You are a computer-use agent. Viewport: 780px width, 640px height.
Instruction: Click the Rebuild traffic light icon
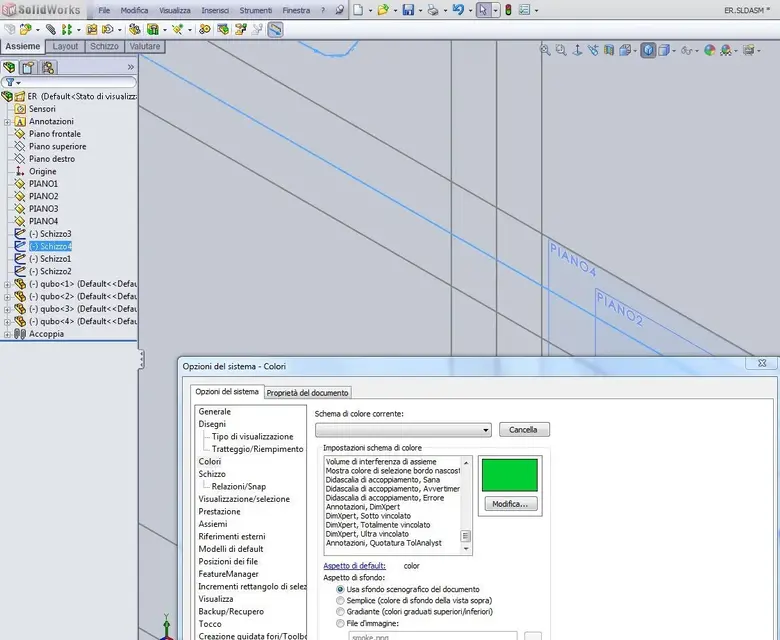pos(508,10)
